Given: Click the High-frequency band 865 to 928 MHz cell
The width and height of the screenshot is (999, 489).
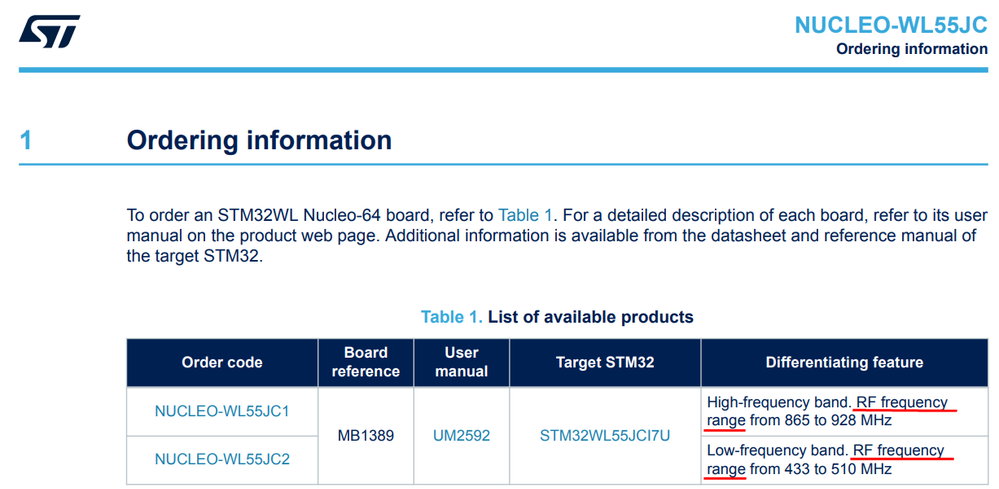Looking at the screenshot, I should 844,411.
